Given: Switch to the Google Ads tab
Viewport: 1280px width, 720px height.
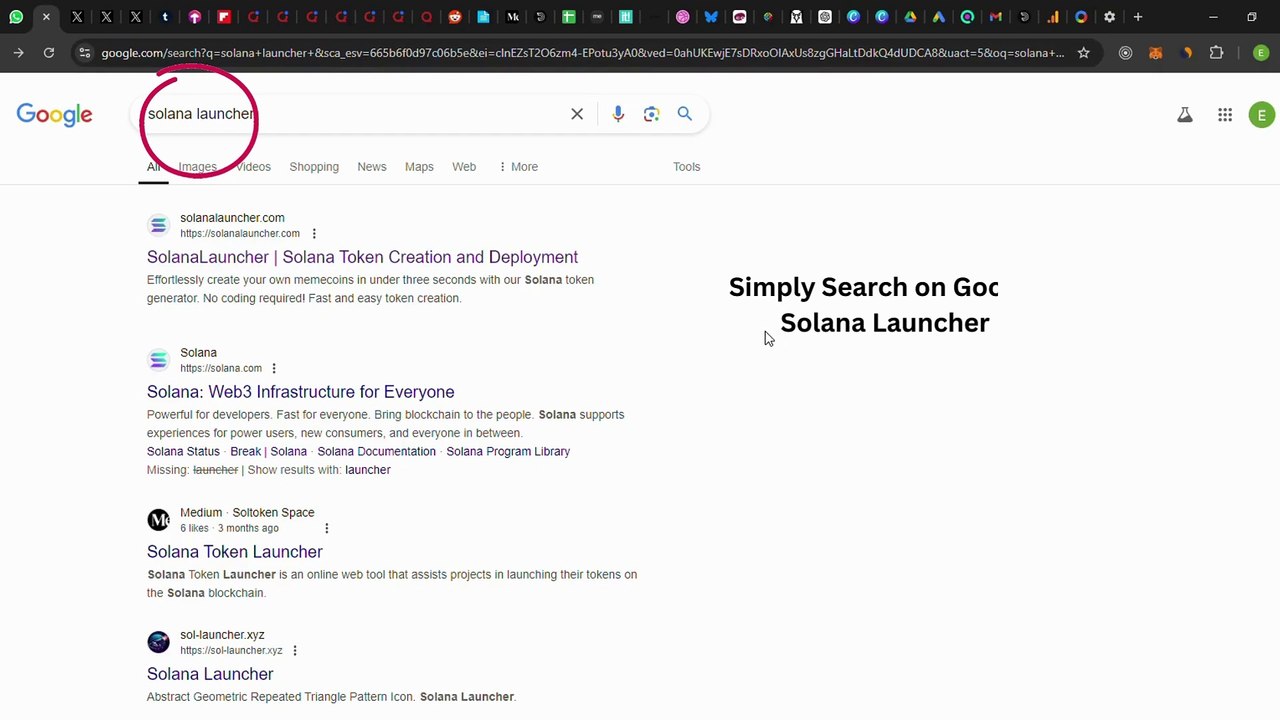Looking at the screenshot, I should coord(939,17).
